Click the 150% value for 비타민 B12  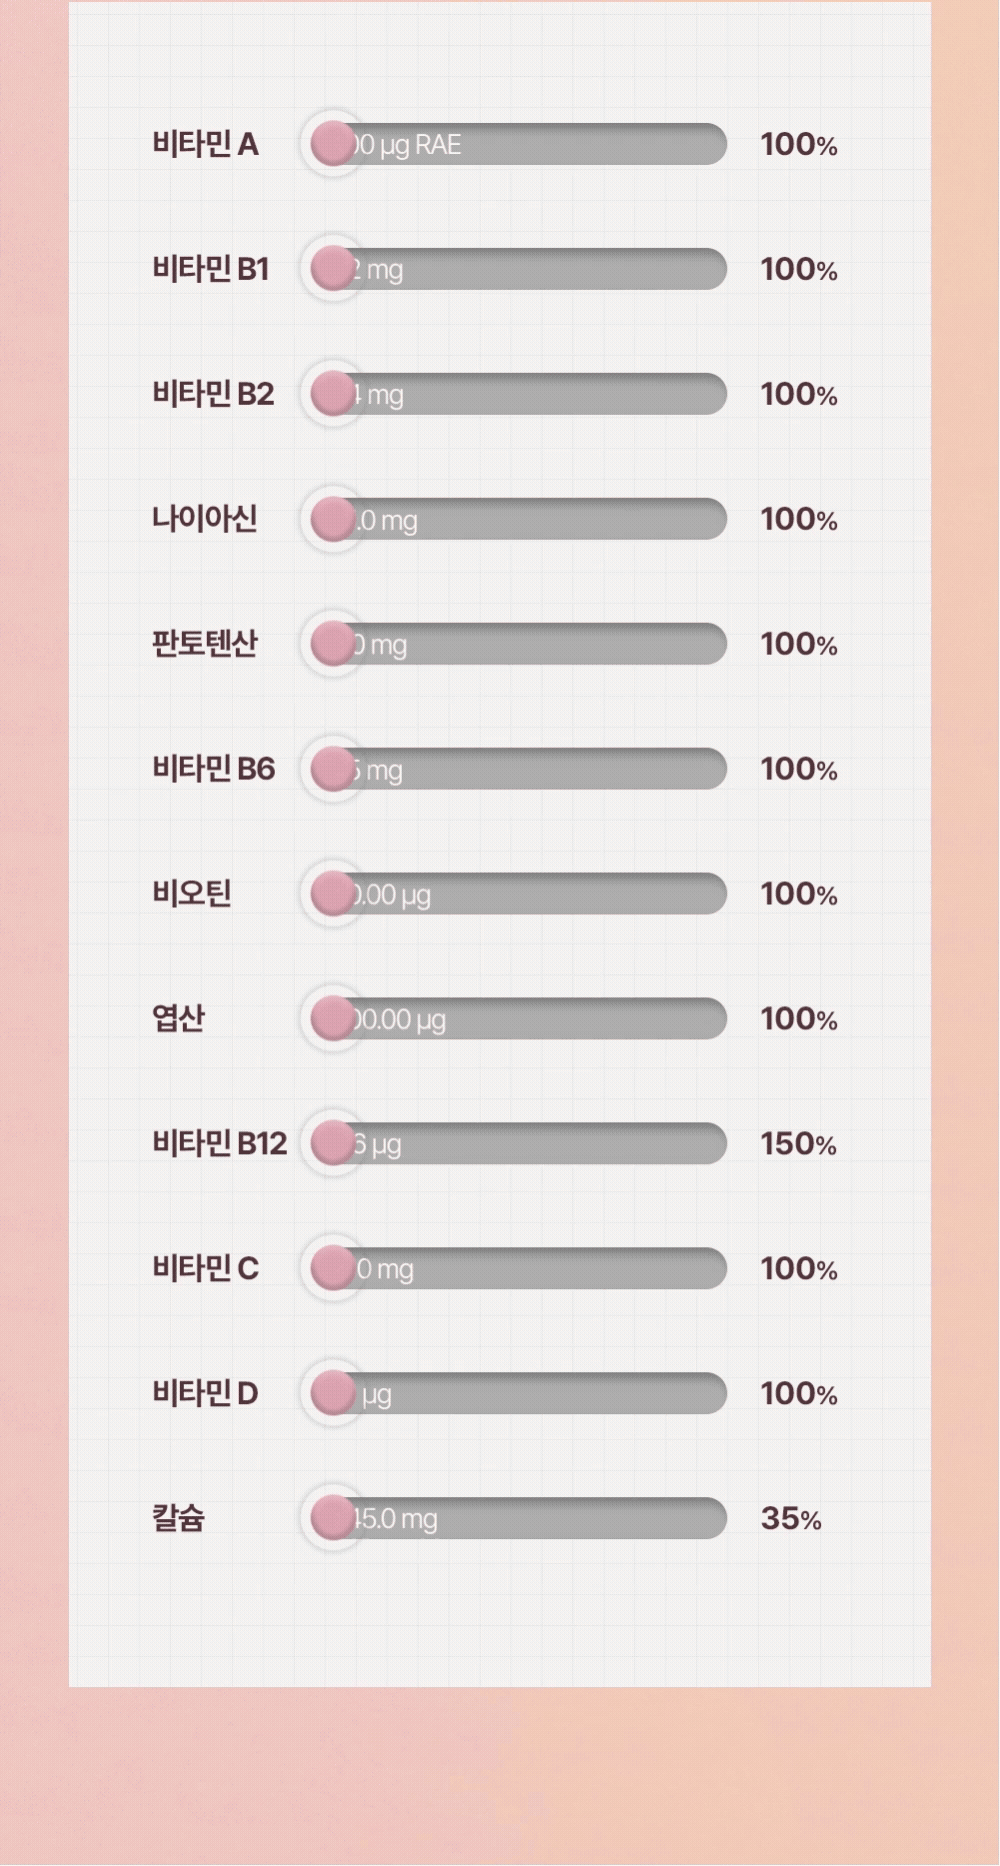798,1144
